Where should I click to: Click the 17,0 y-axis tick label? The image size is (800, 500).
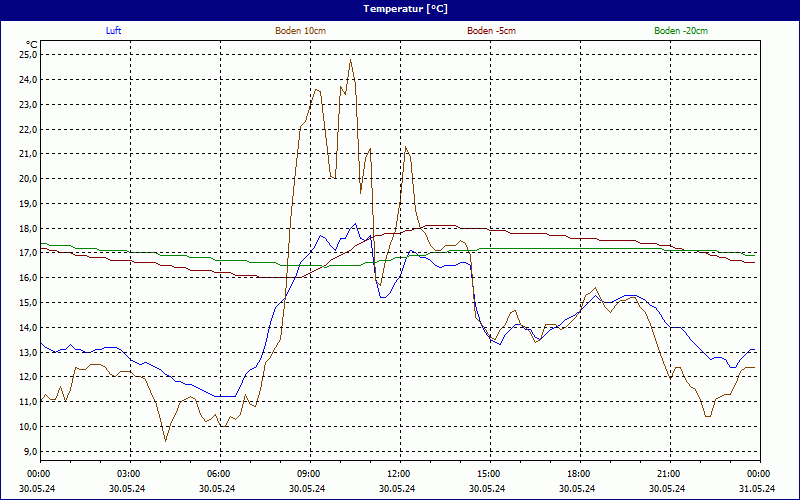pyautogui.click(x=26, y=253)
